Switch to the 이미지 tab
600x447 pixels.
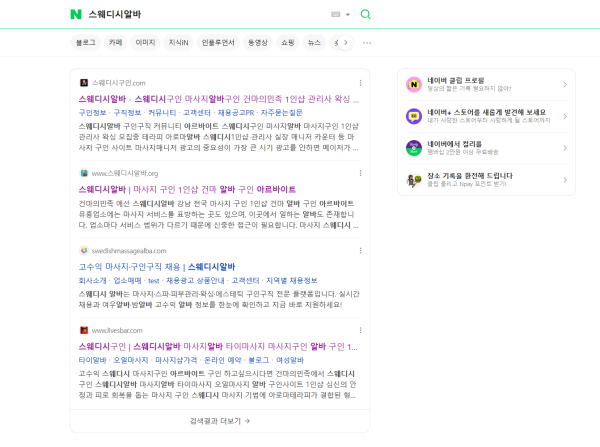point(145,43)
